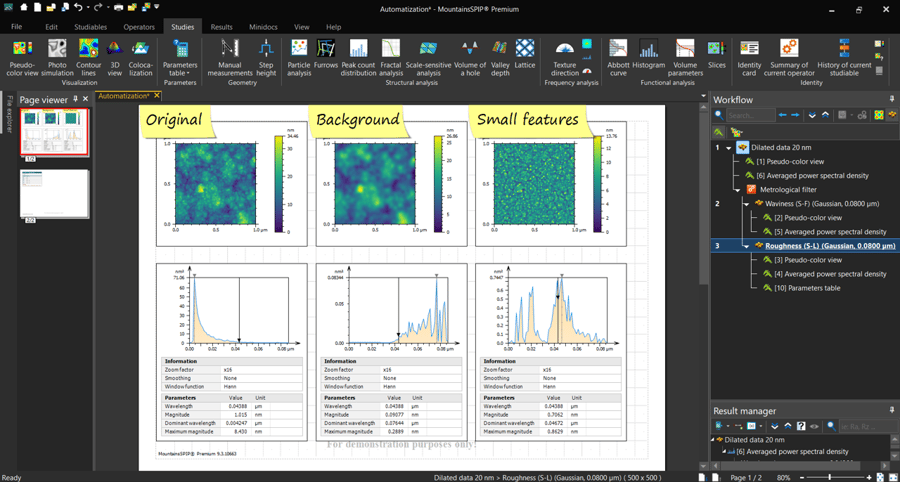Go to next item with Workflow right arrow
The width and height of the screenshot is (900, 482).
(x=795, y=115)
